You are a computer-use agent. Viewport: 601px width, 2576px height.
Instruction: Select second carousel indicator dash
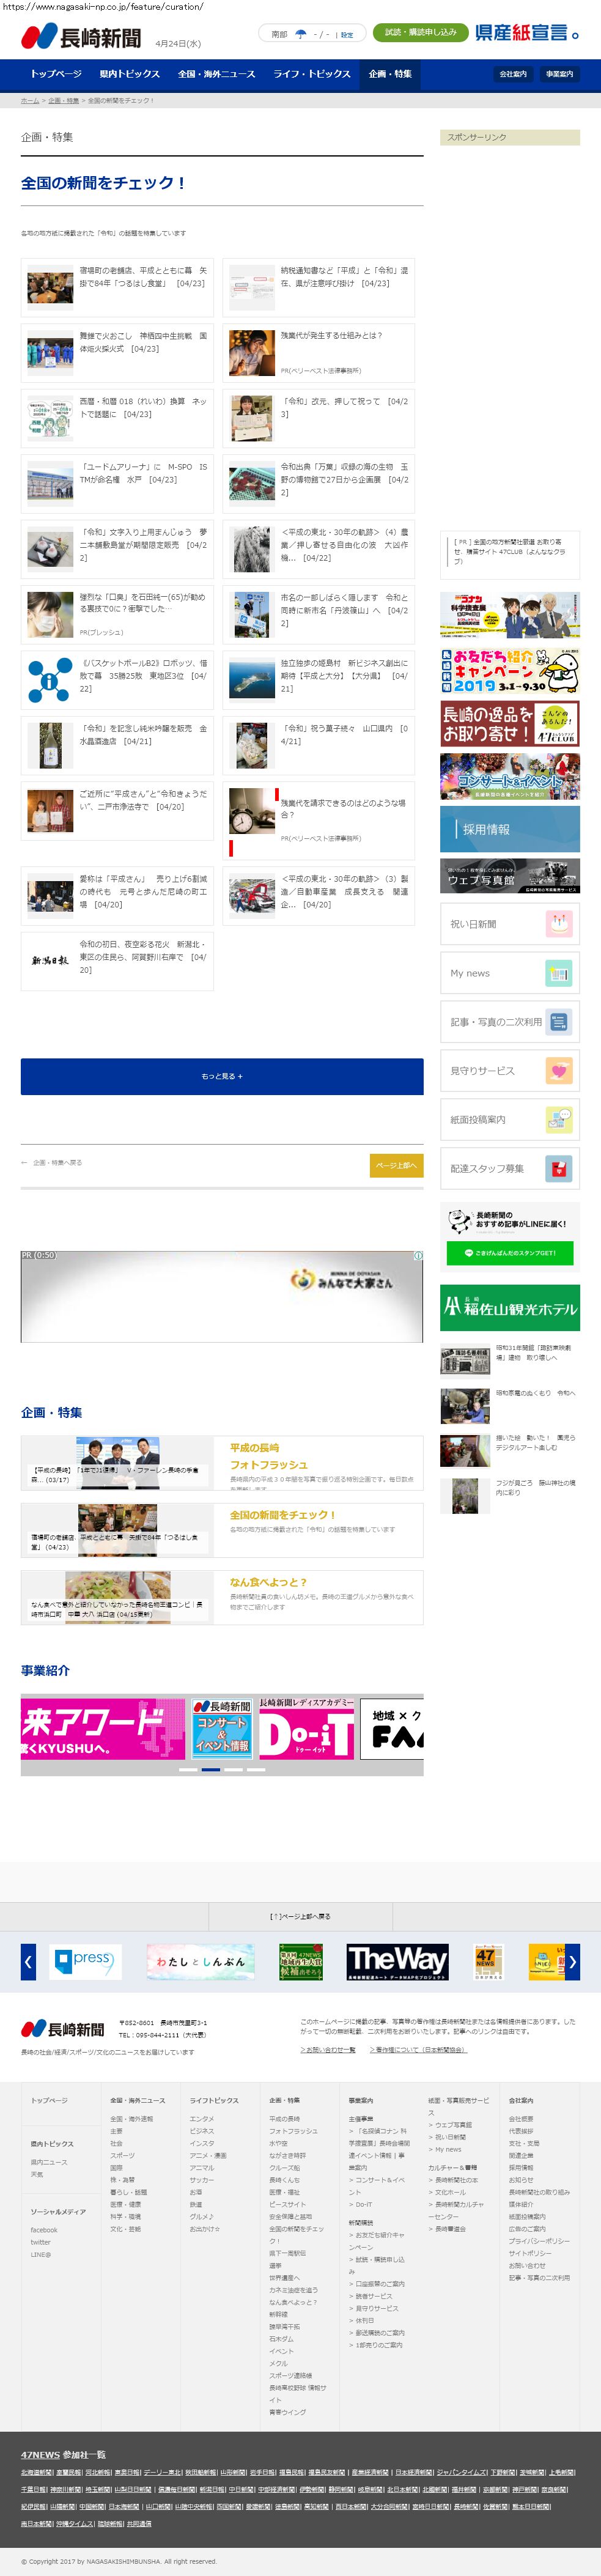[211, 1769]
